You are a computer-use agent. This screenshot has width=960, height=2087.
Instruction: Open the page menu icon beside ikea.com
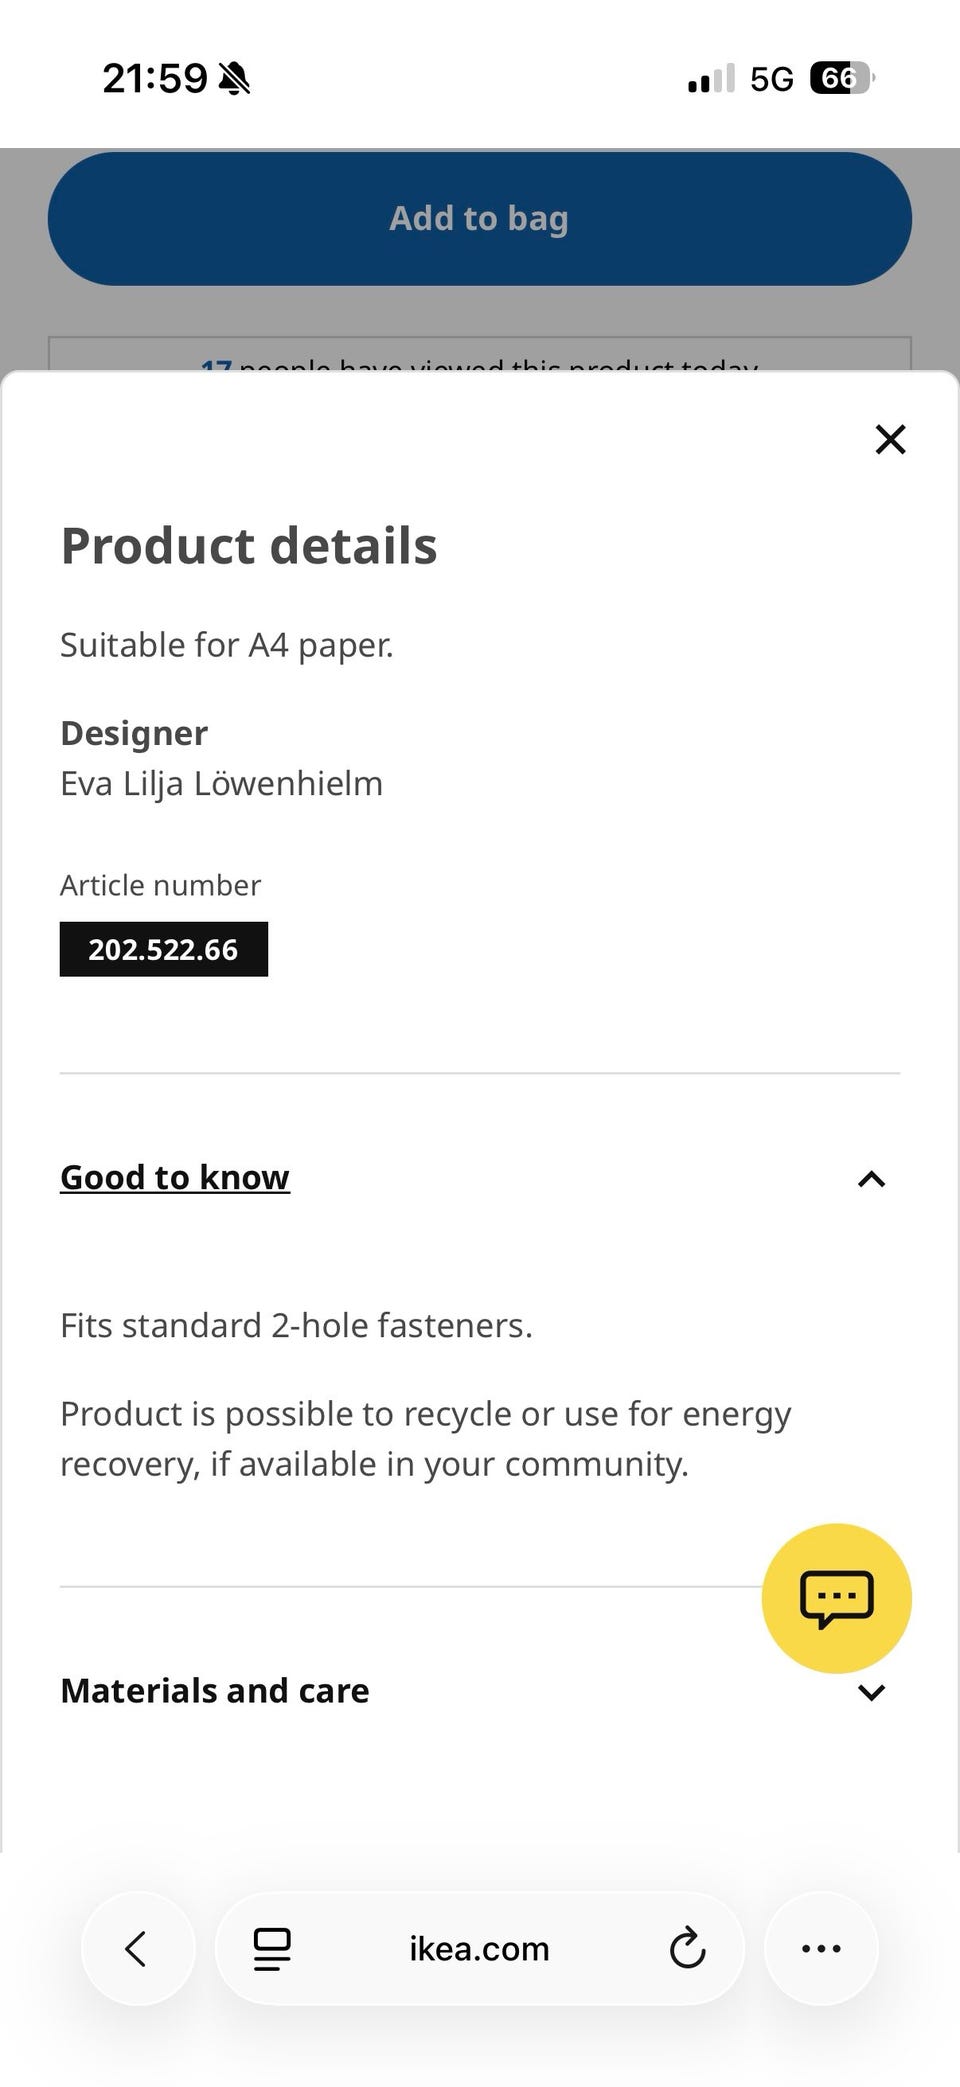tap(271, 1948)
